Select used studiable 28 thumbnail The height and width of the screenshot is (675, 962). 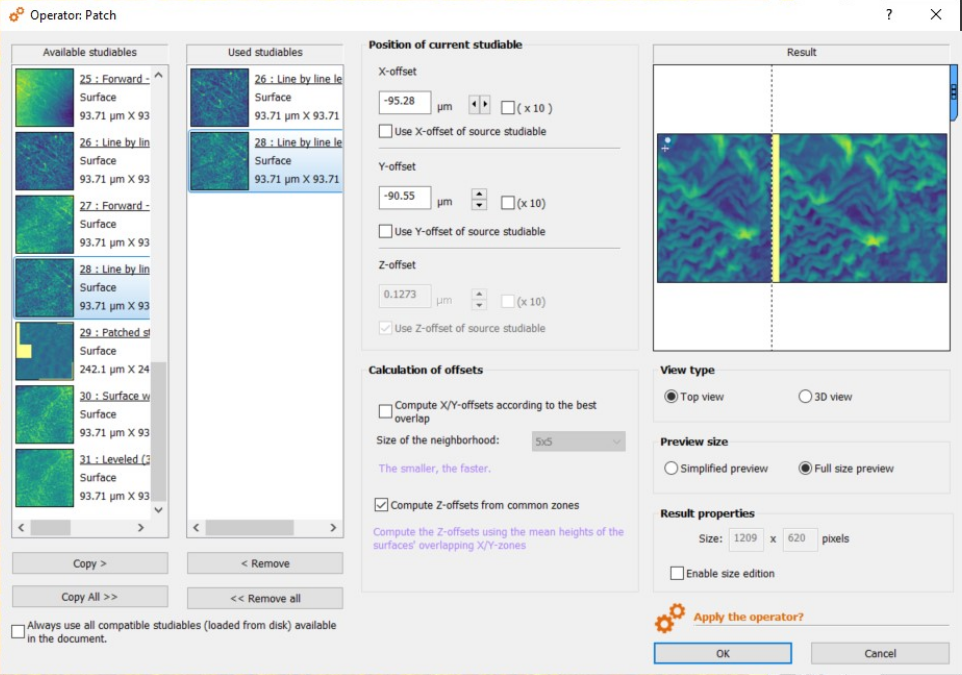tap(220, 161)
